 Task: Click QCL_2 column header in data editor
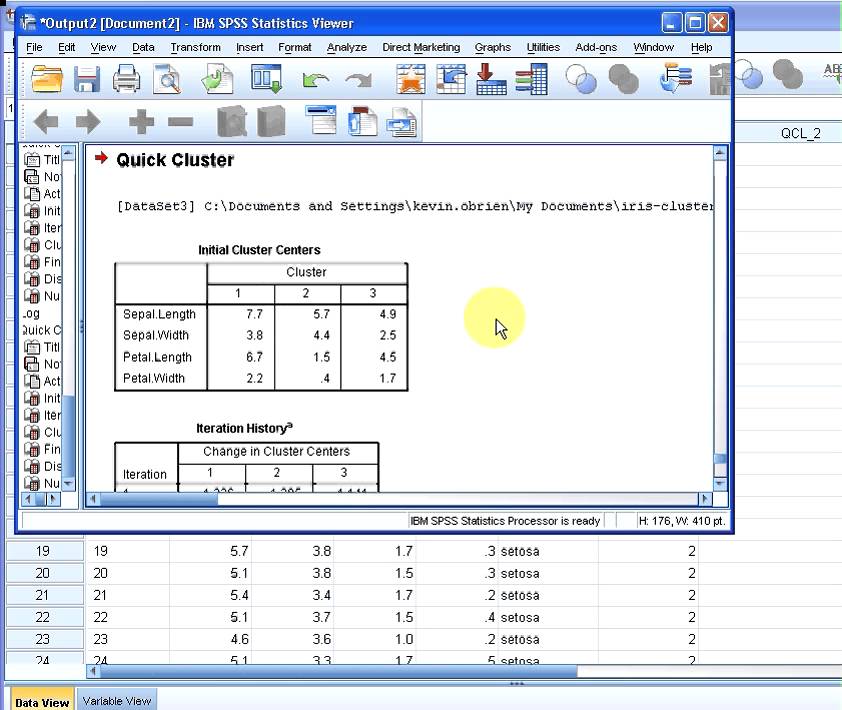801,133
